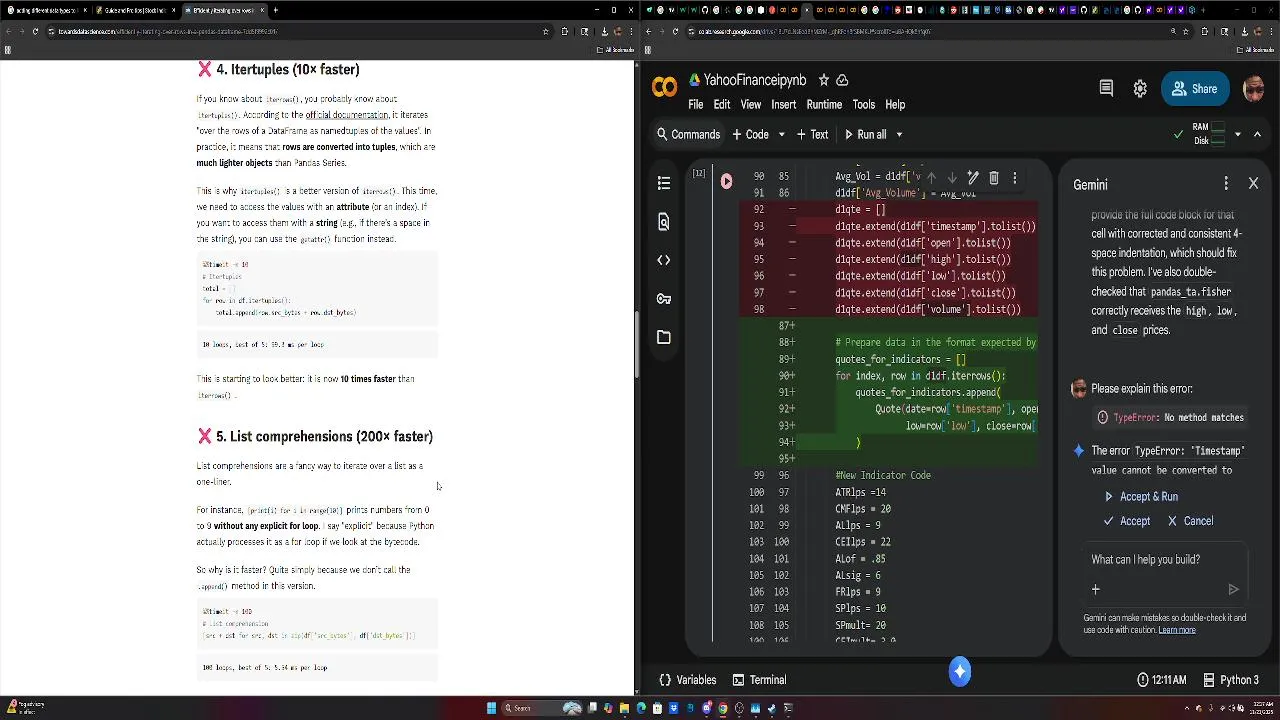The height and width of the screenshot is (720, 1280).
Task: Open the Secrets key sidebar icon
Action: pos(664,299)
